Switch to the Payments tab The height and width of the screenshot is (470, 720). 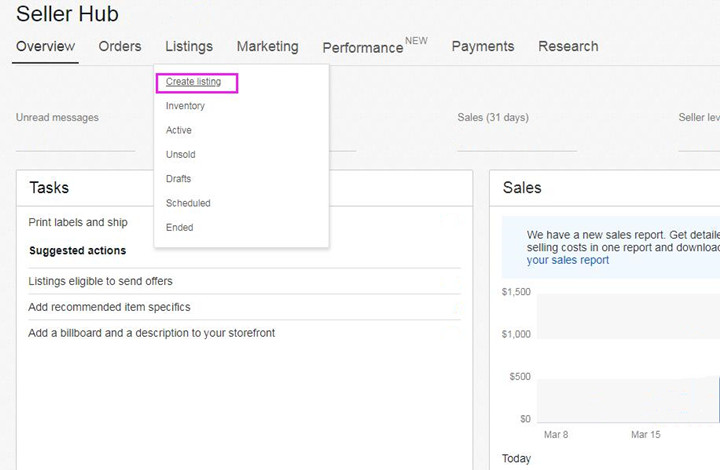[482, 47]
